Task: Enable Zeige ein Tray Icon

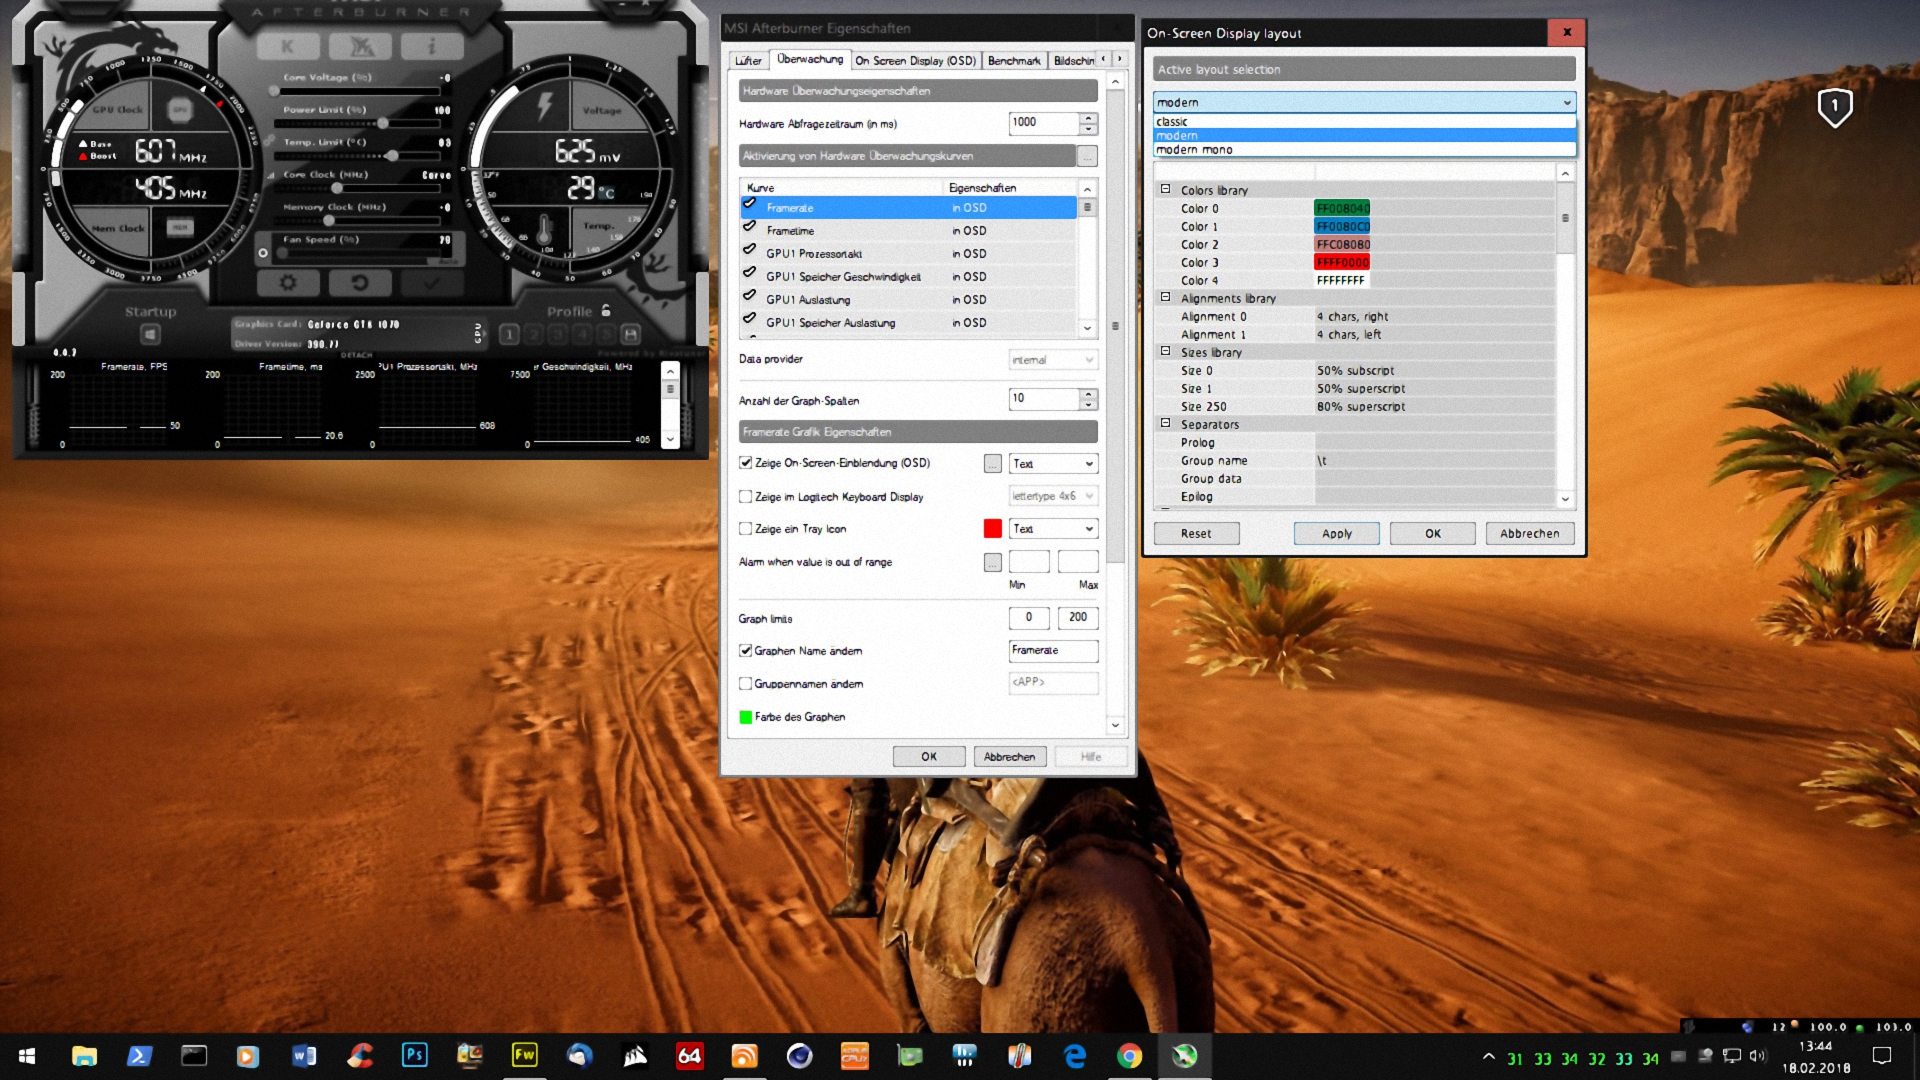Action: tap(745, 529)
